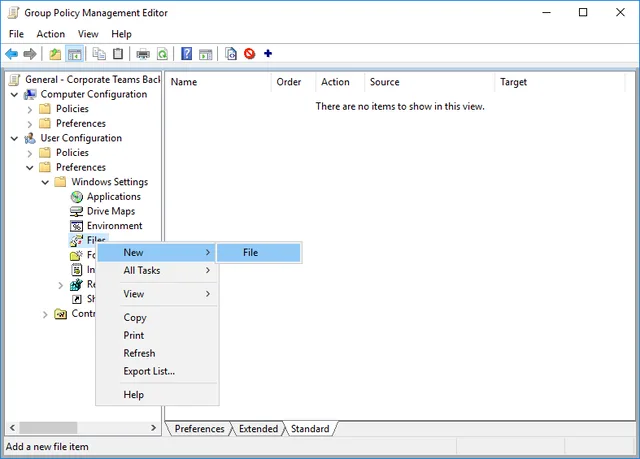Screen dimensions: 640x459
Task: Expand the Registry node chevron
Action: [60, 285]
